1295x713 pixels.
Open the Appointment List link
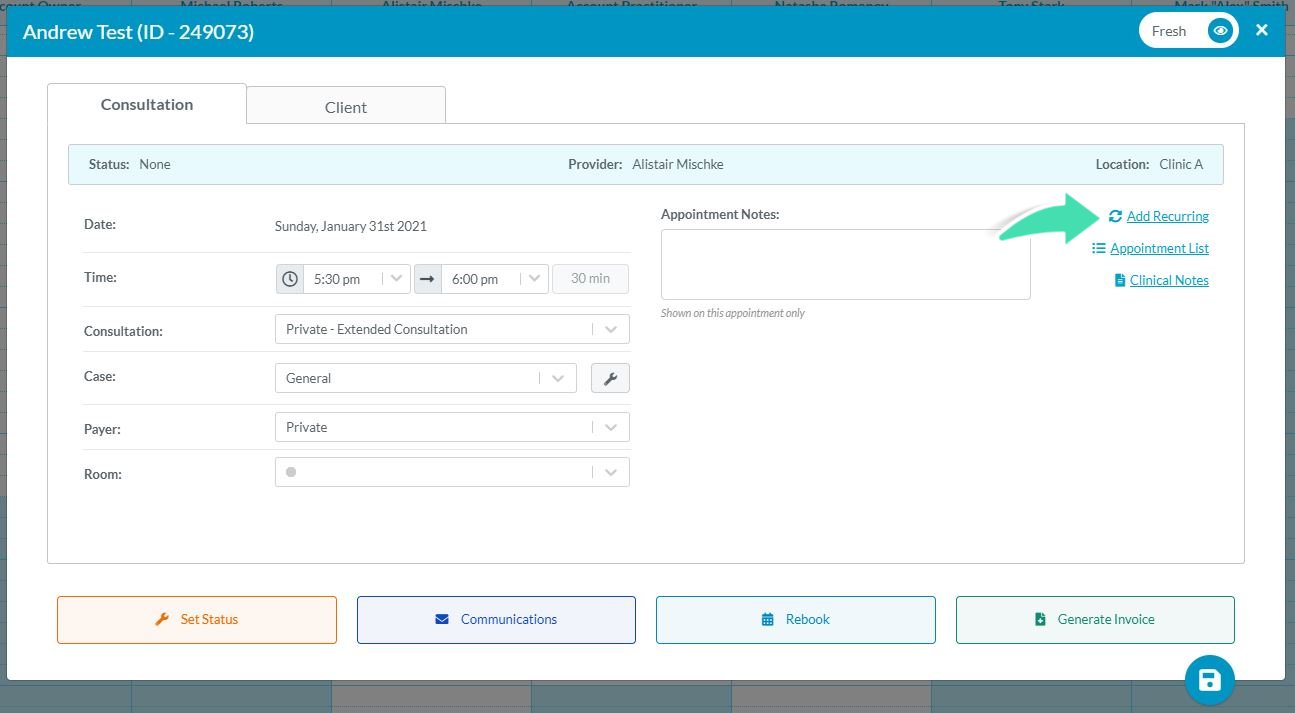coord(1159,248)
